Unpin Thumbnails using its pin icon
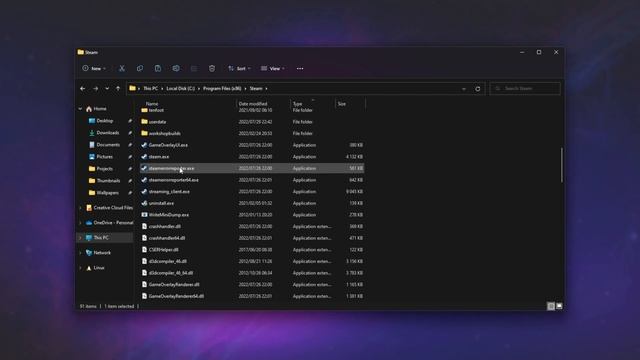Screen dimensions: 640x360 (x=130, y=181)
